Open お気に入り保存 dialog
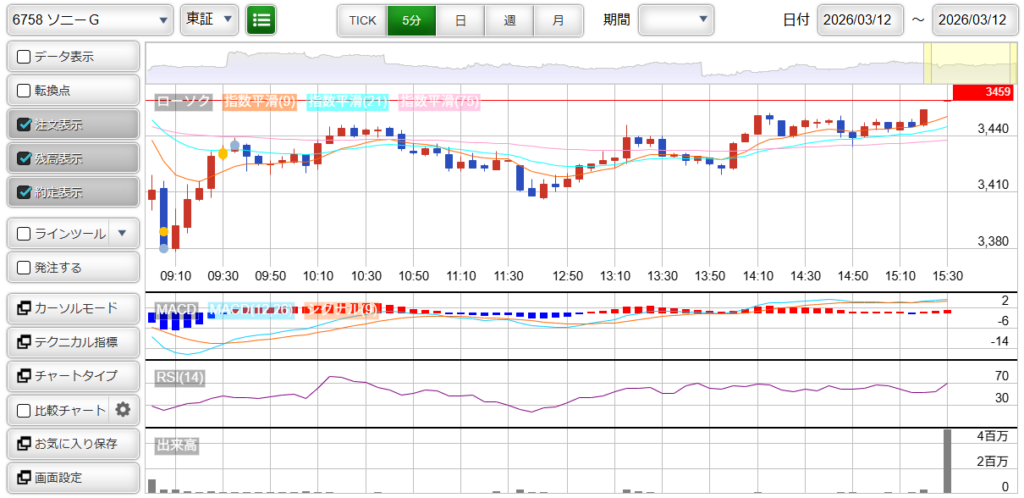The image size is (1024, 498). coord(72,443)
